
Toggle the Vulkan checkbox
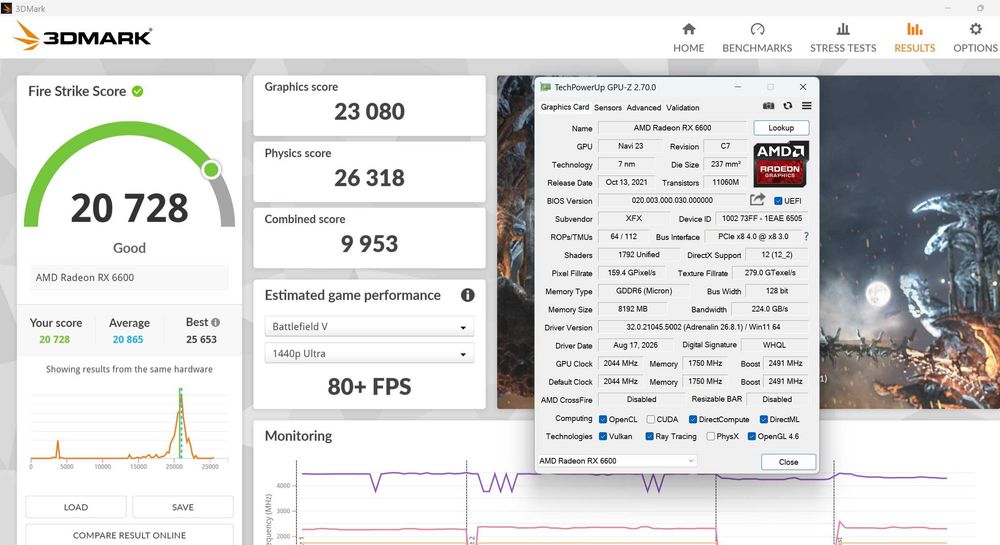click(x=603, y=437)
